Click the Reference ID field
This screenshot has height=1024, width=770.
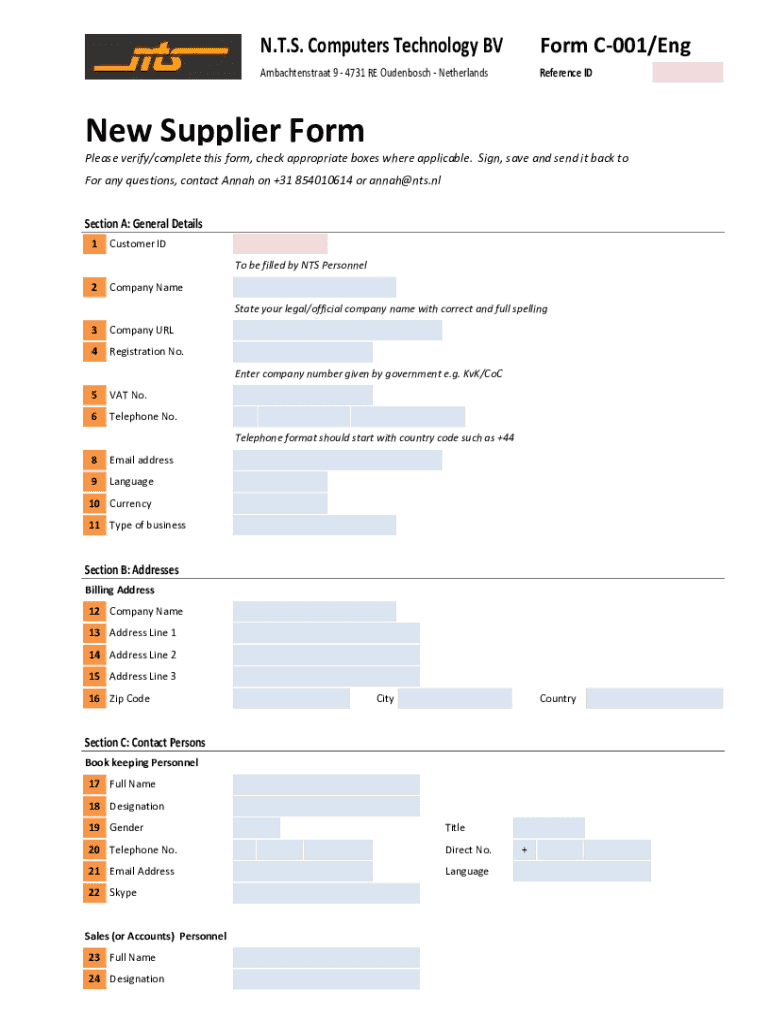pos(687,72)
